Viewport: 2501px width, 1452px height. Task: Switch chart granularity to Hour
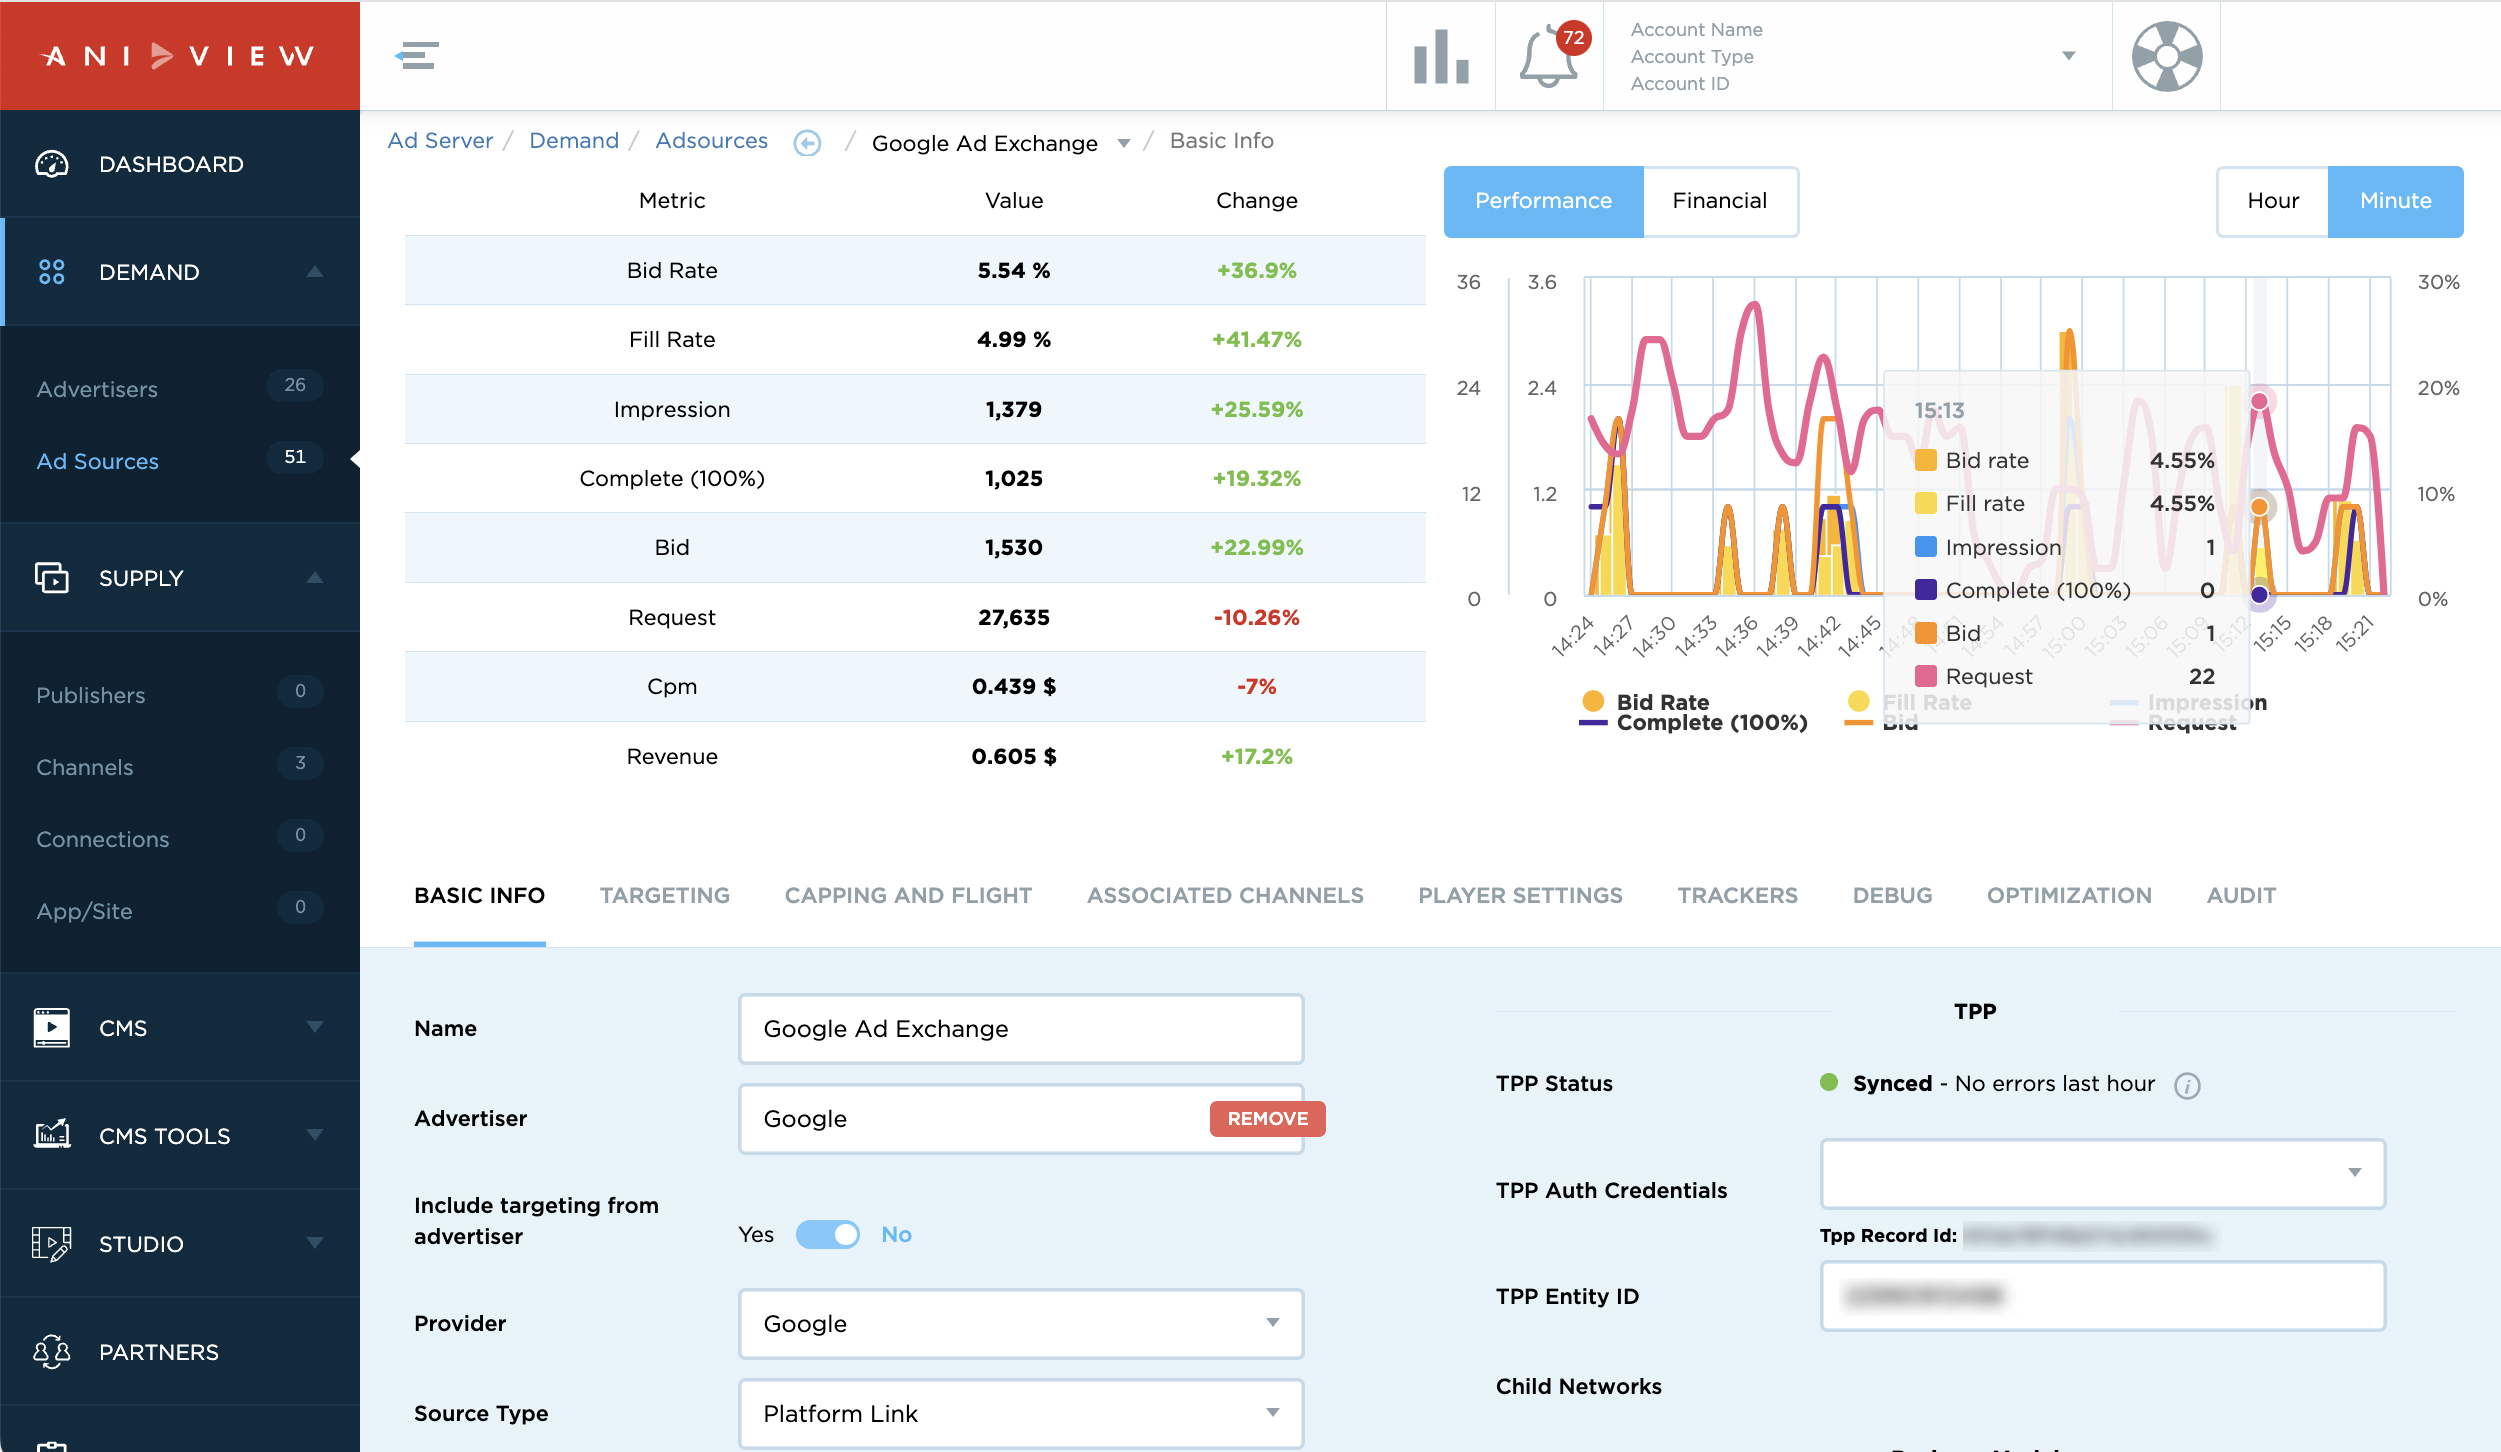[2272, 201]
